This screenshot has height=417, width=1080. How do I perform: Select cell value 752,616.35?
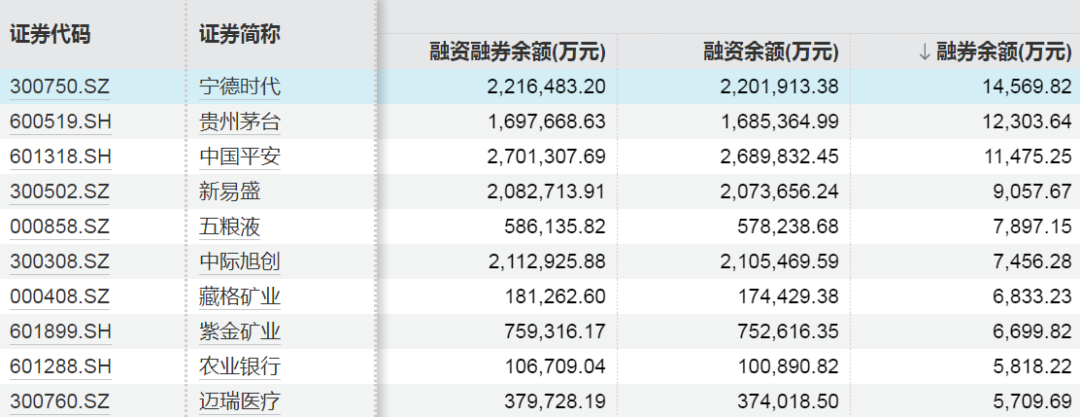[x=788, y=332]
